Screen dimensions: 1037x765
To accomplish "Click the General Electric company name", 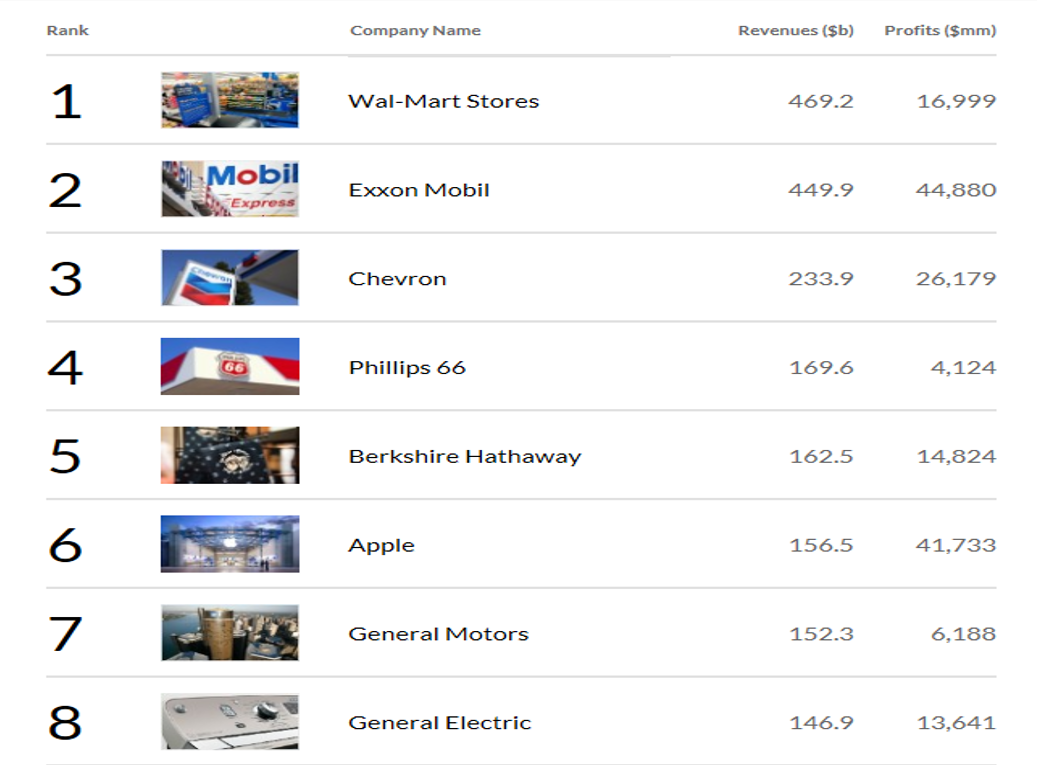I will (439, 723).
